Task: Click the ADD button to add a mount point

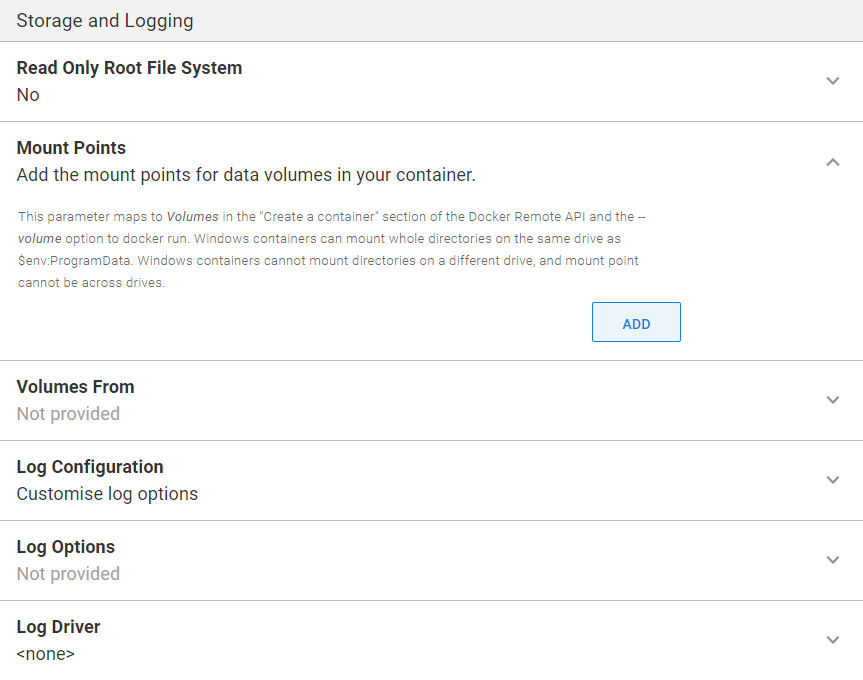Action: click(x=636, y=322)
